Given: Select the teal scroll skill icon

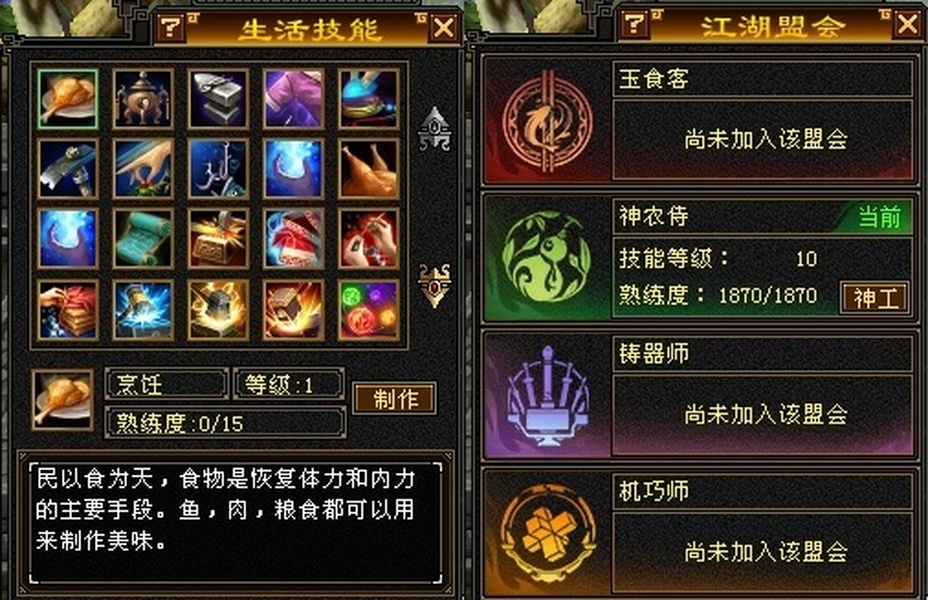Looking at the screenshot, I should coord(143,238).
